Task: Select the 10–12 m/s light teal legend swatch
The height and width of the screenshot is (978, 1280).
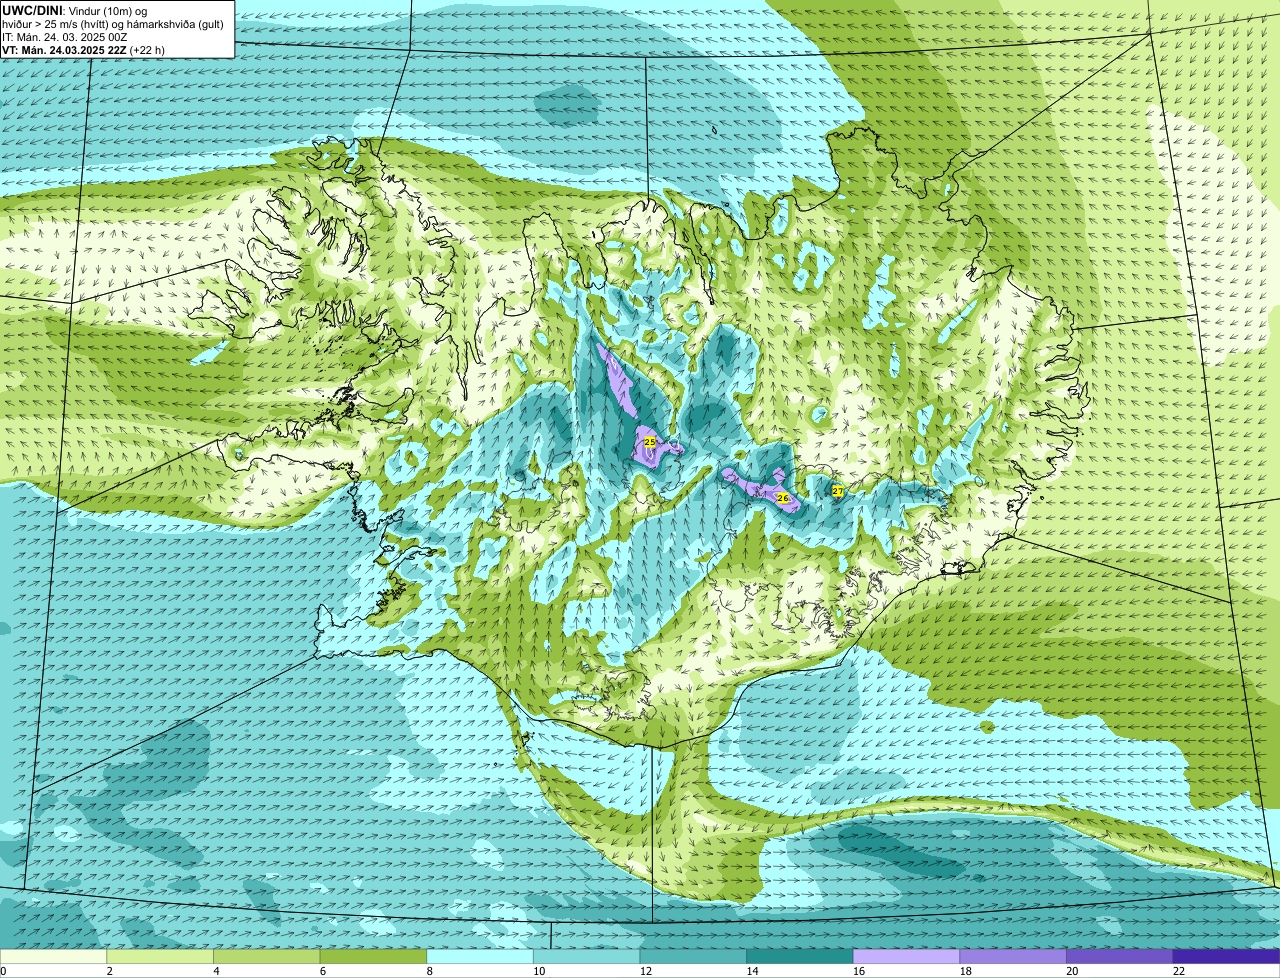Action: tap(586, 956)
